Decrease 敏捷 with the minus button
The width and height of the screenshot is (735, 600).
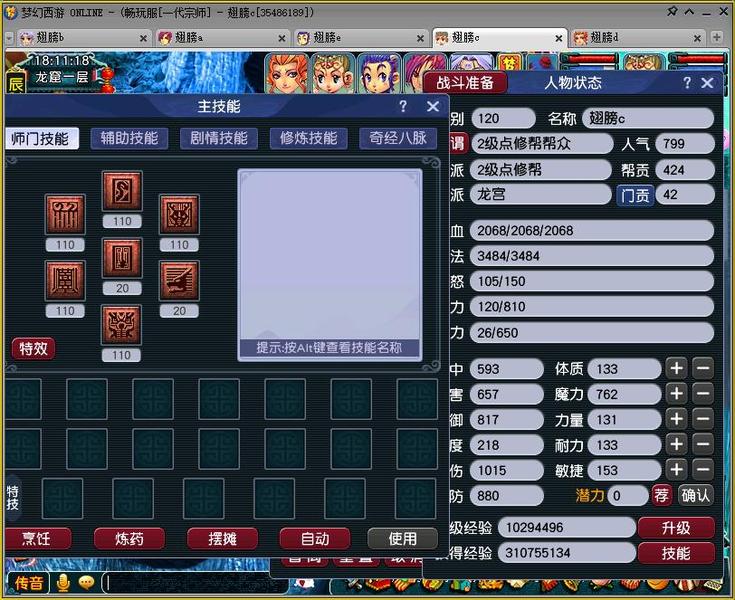tap(703, 470)
